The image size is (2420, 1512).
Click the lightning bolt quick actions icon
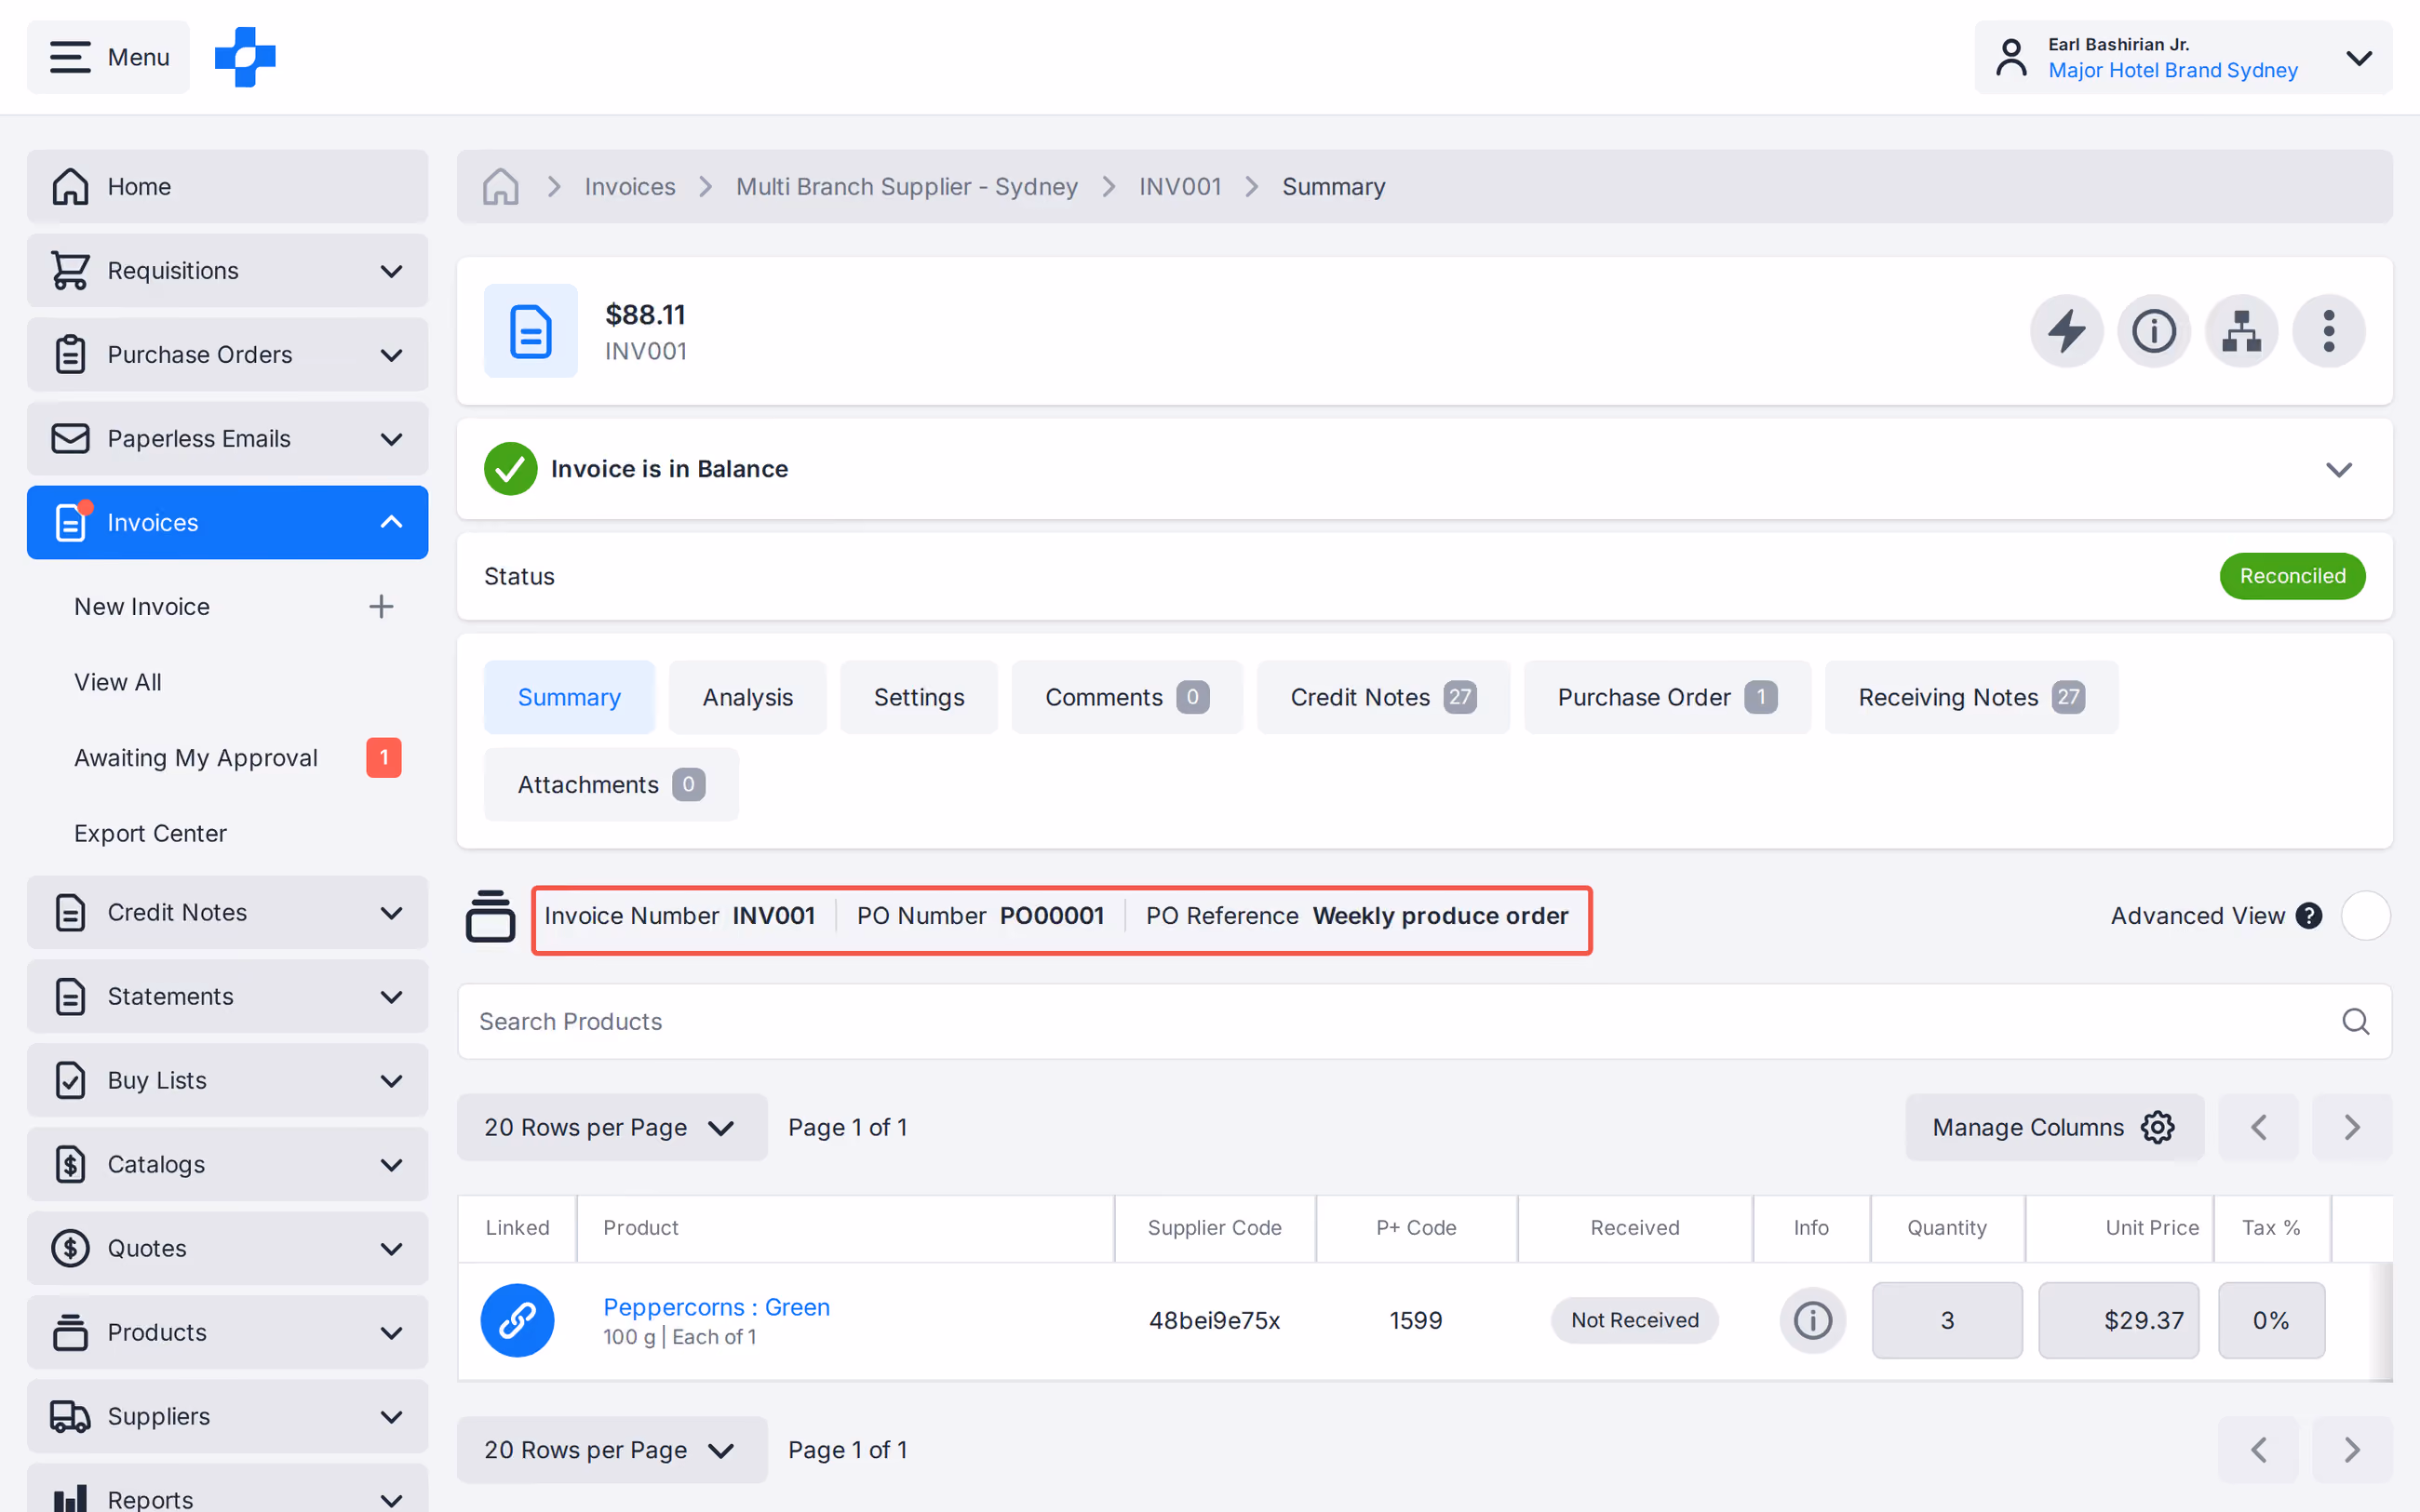pos(2067,331)
